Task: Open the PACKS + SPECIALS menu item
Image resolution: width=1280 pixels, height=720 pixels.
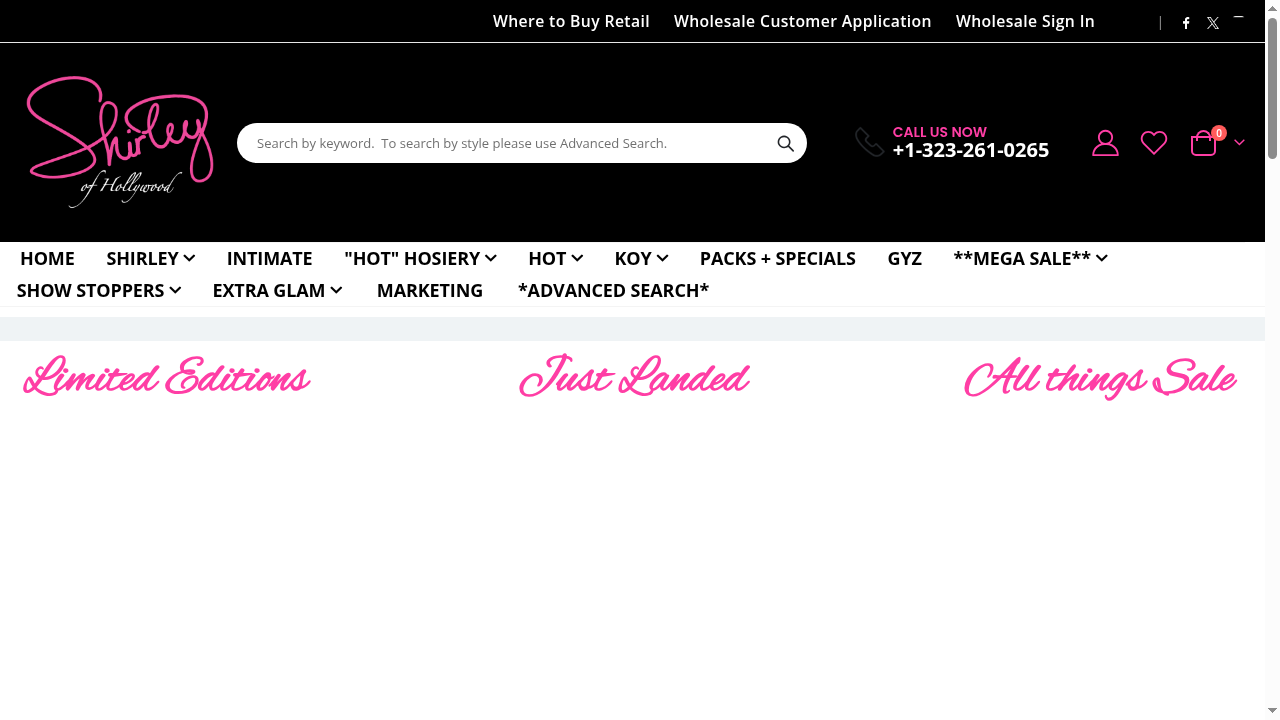Action: (777, 258)
